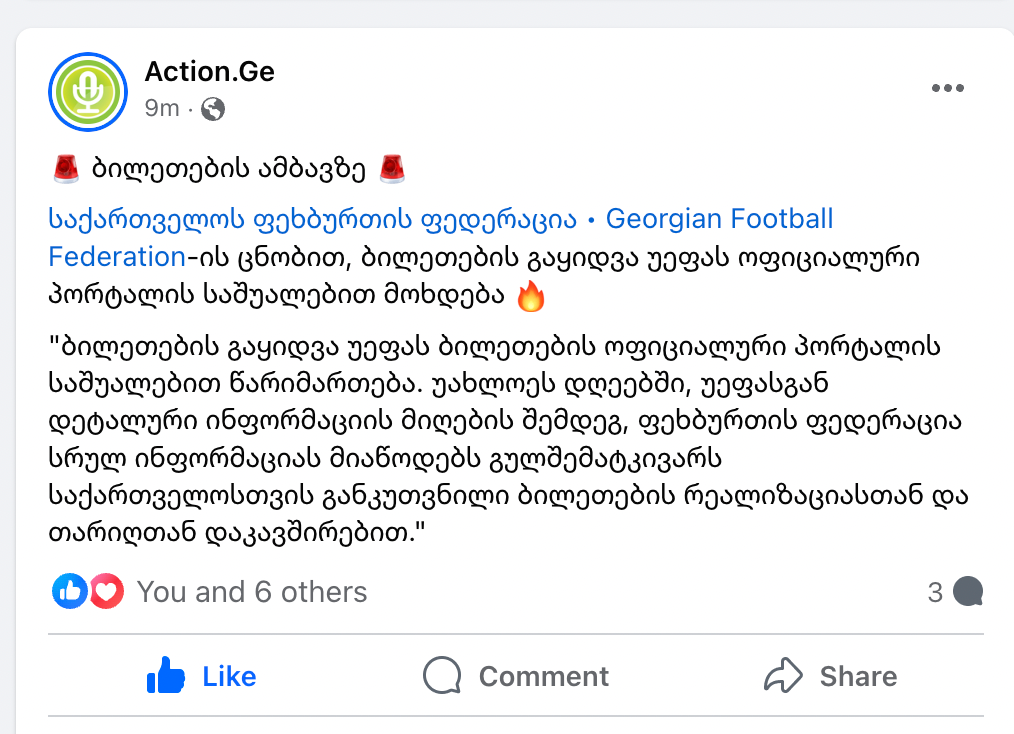The height and width of the screenshot is (734, 1014).
Task: Click the comment count number 3
Action: (x=935, y=592)
